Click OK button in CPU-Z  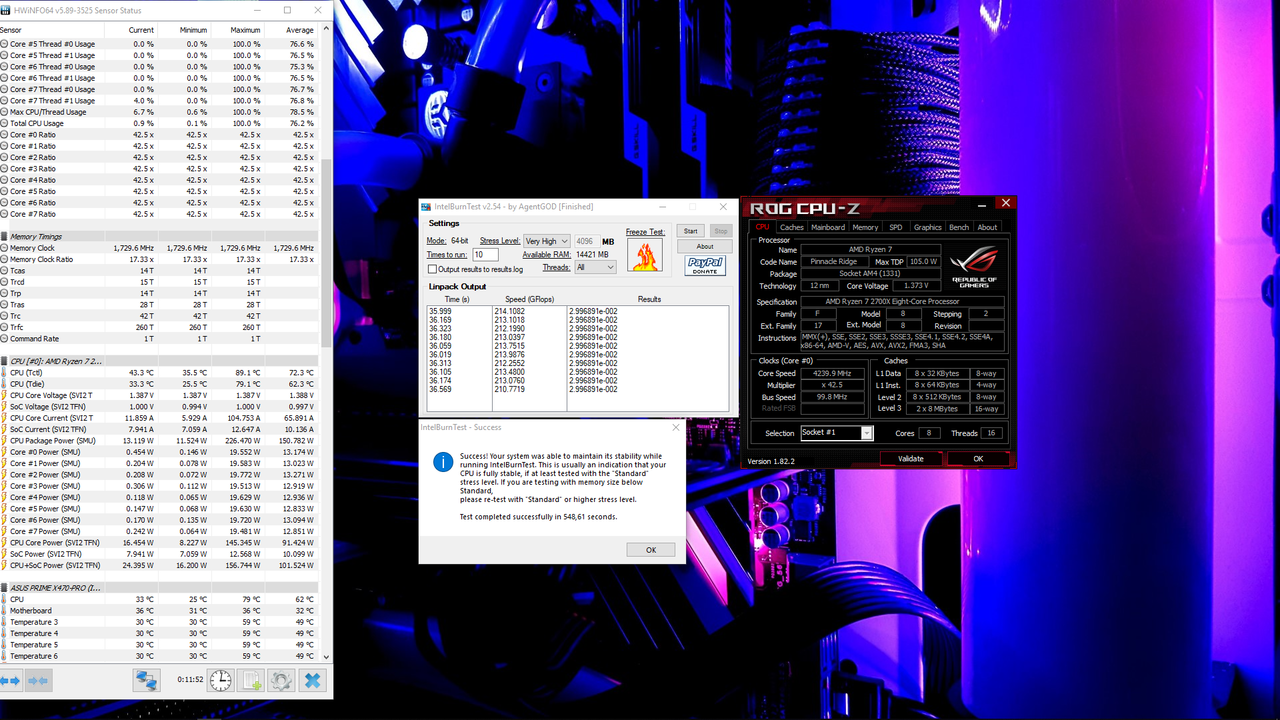tap(978, 459)
